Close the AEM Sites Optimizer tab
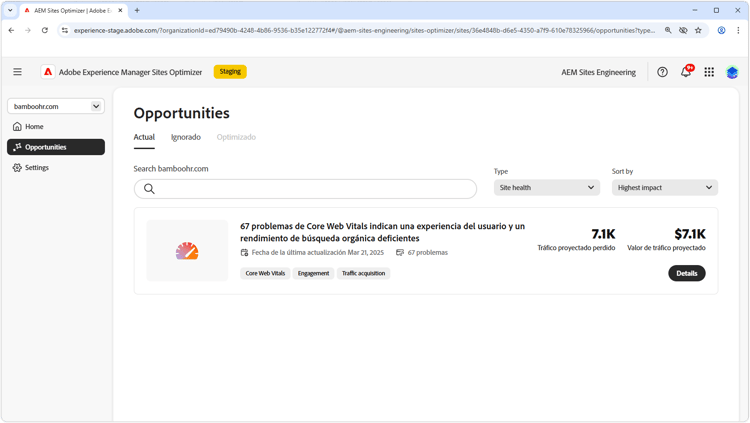The width and height of the screenshot is (750, 423). pyautogui.click(x=120, y=10)
